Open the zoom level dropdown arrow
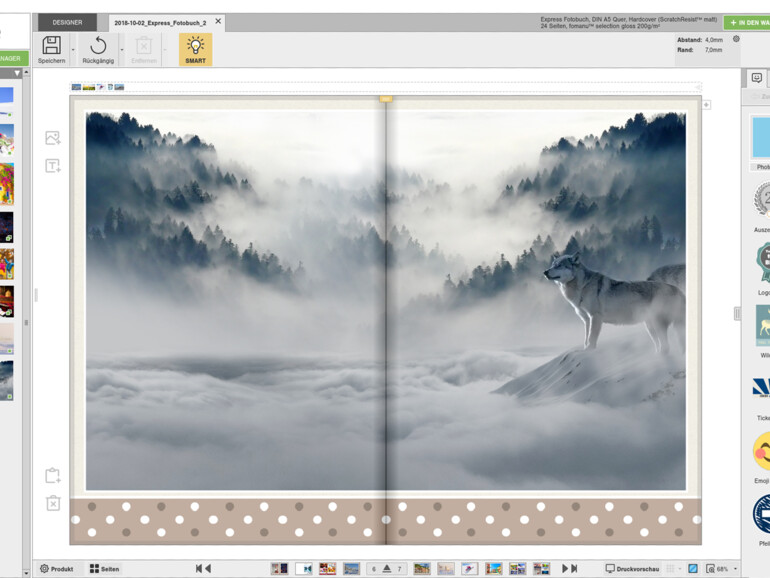This screenshot has width=770, height=578. (x=735, y=569)
